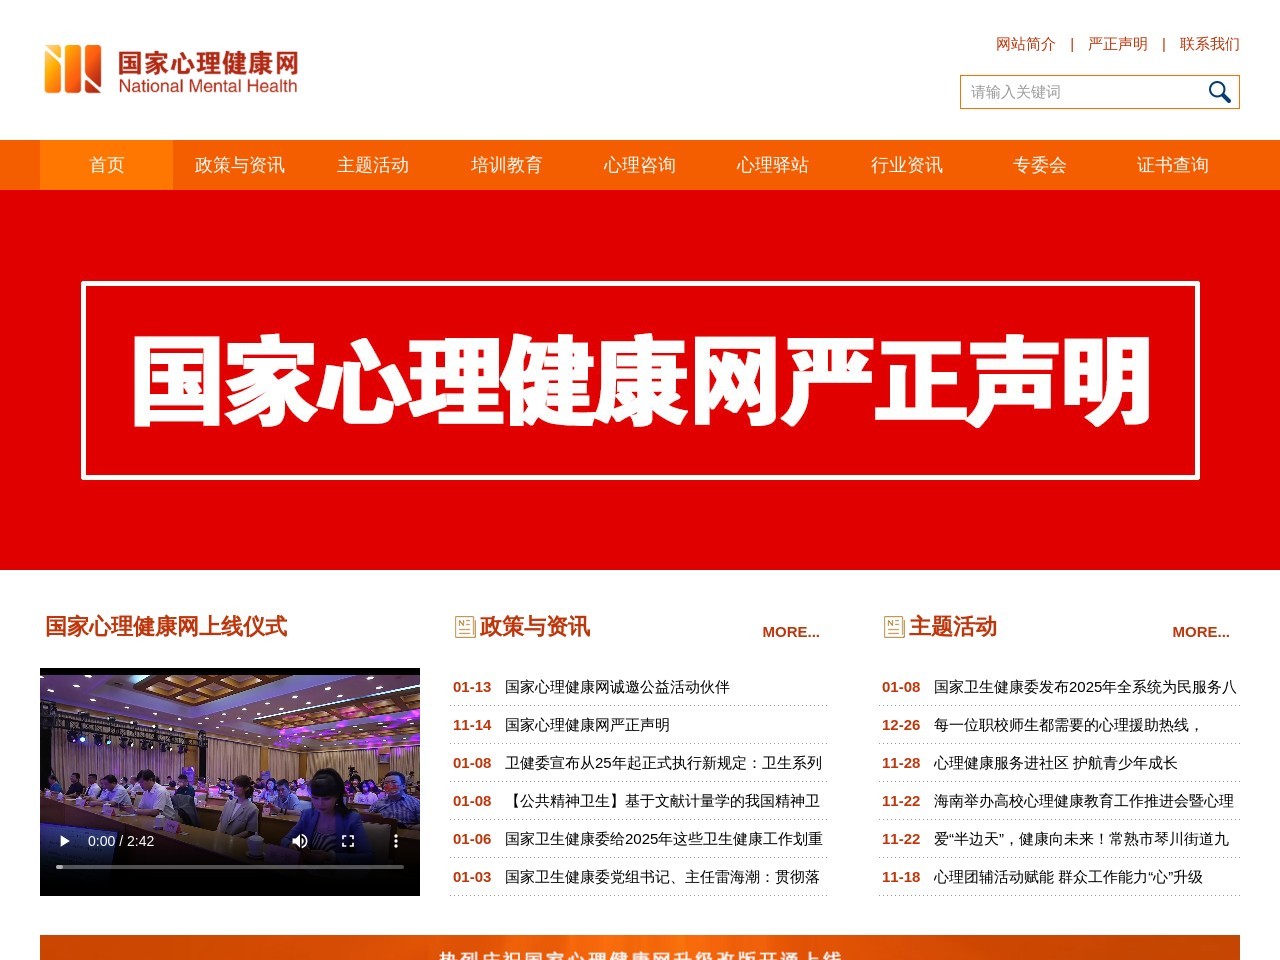The image size is (1280, 960).
Task: Click MORE link beside 主题活动 heading
Action: coord(1201,632)
